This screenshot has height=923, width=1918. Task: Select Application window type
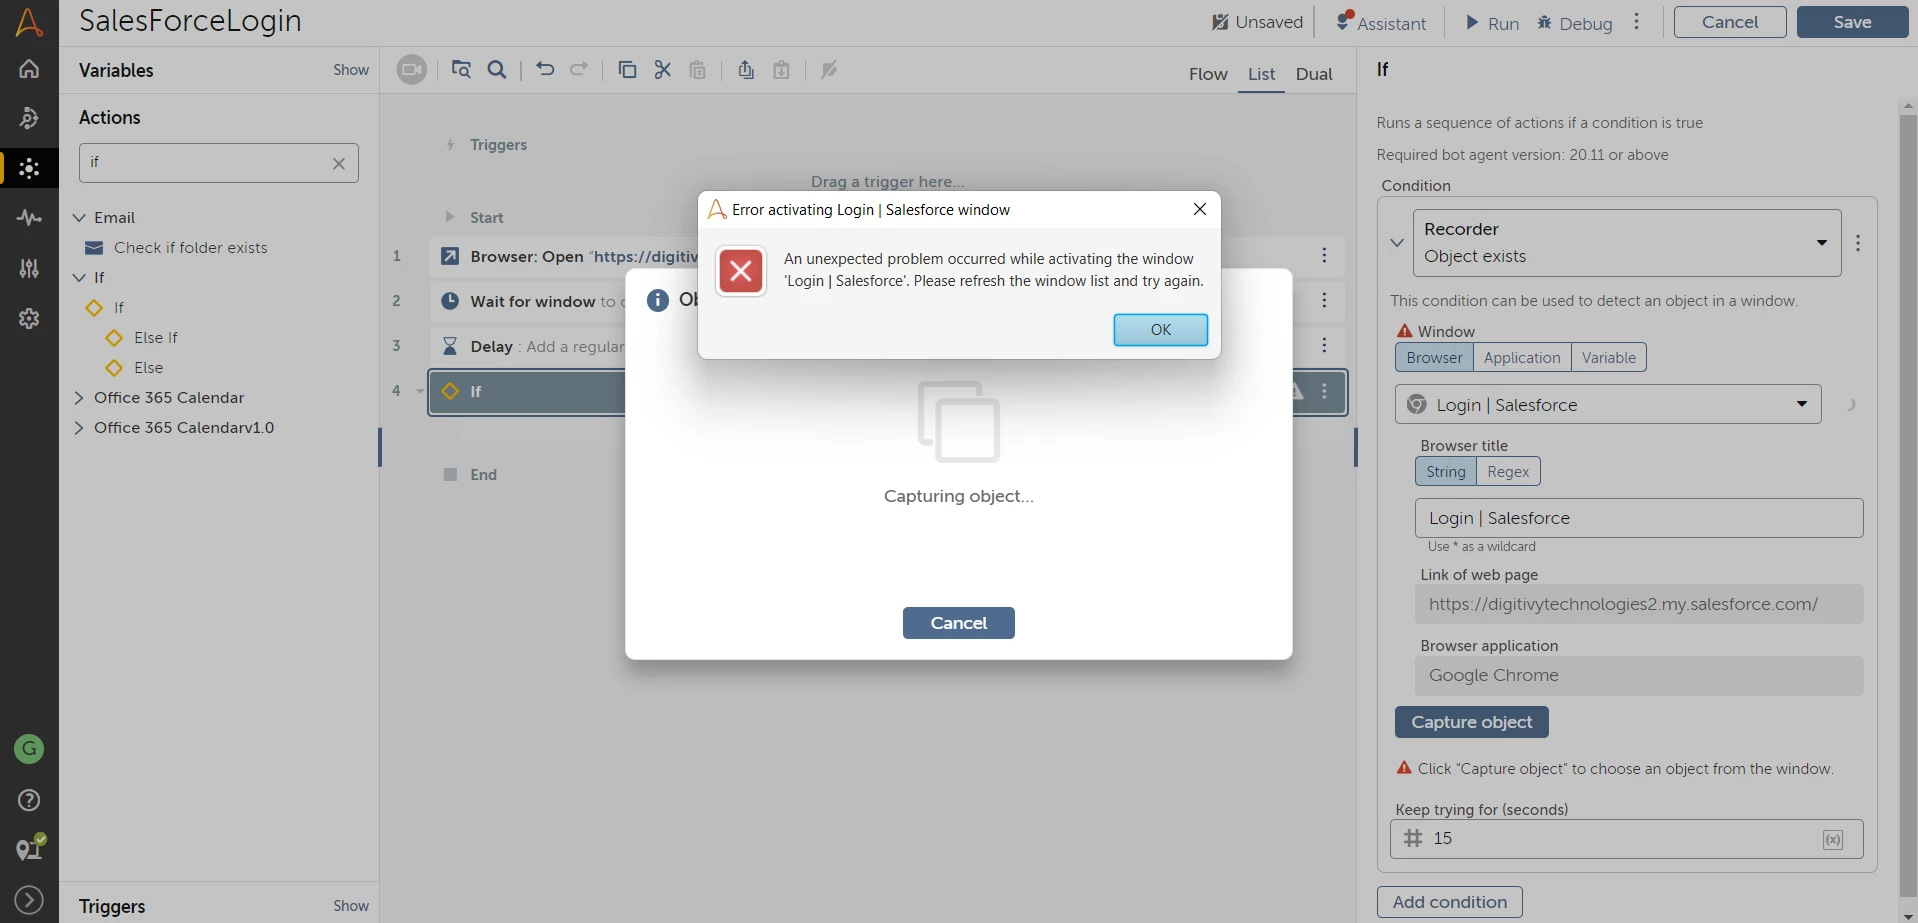[x=1522, y=358]
